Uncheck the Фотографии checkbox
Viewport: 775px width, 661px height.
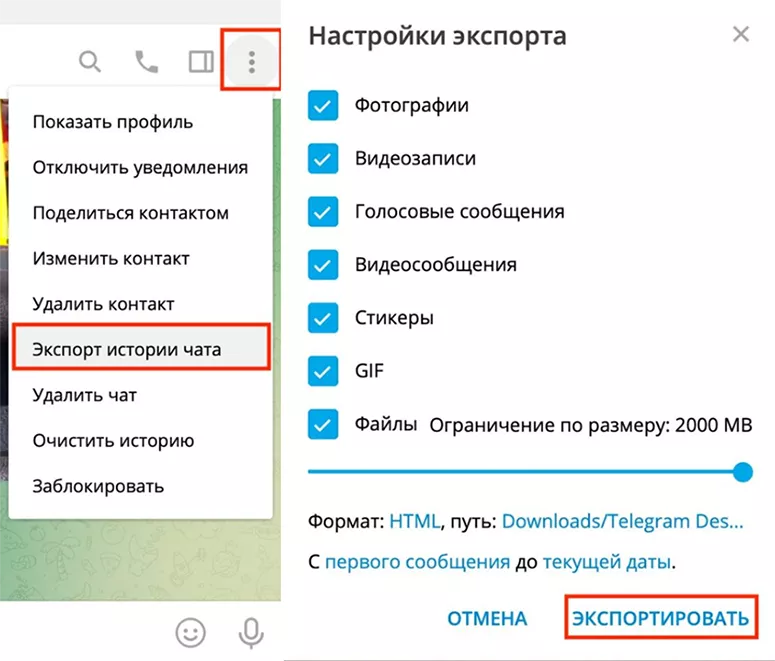pyautogui.click(x=323, y=105)
